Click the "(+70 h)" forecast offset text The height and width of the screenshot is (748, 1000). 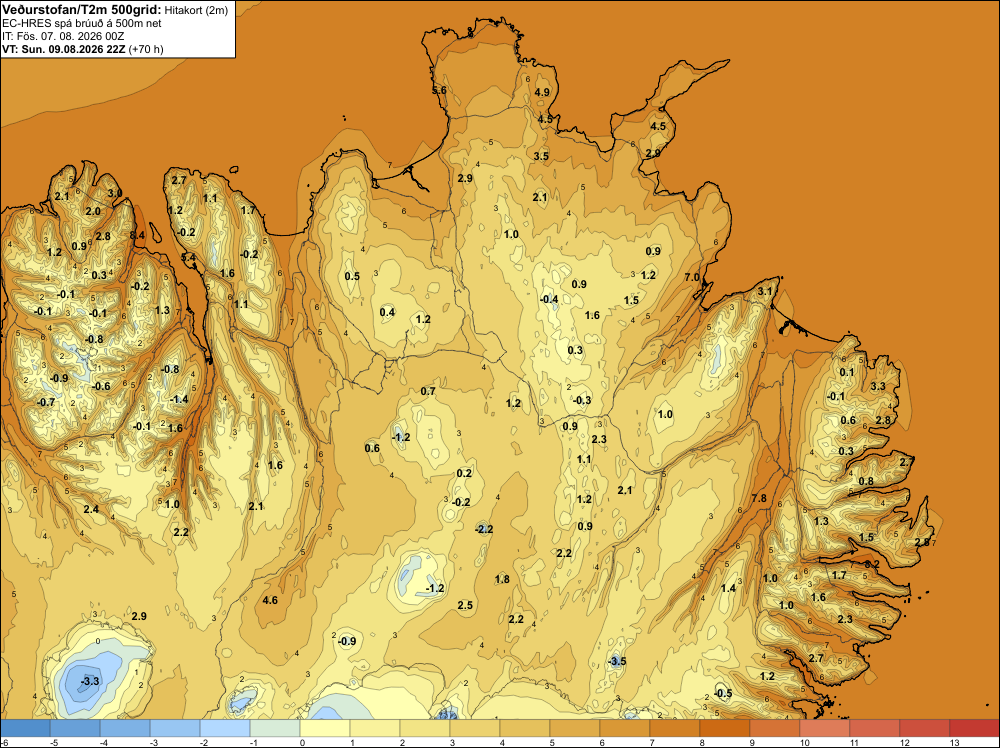[x=146, y=49]
